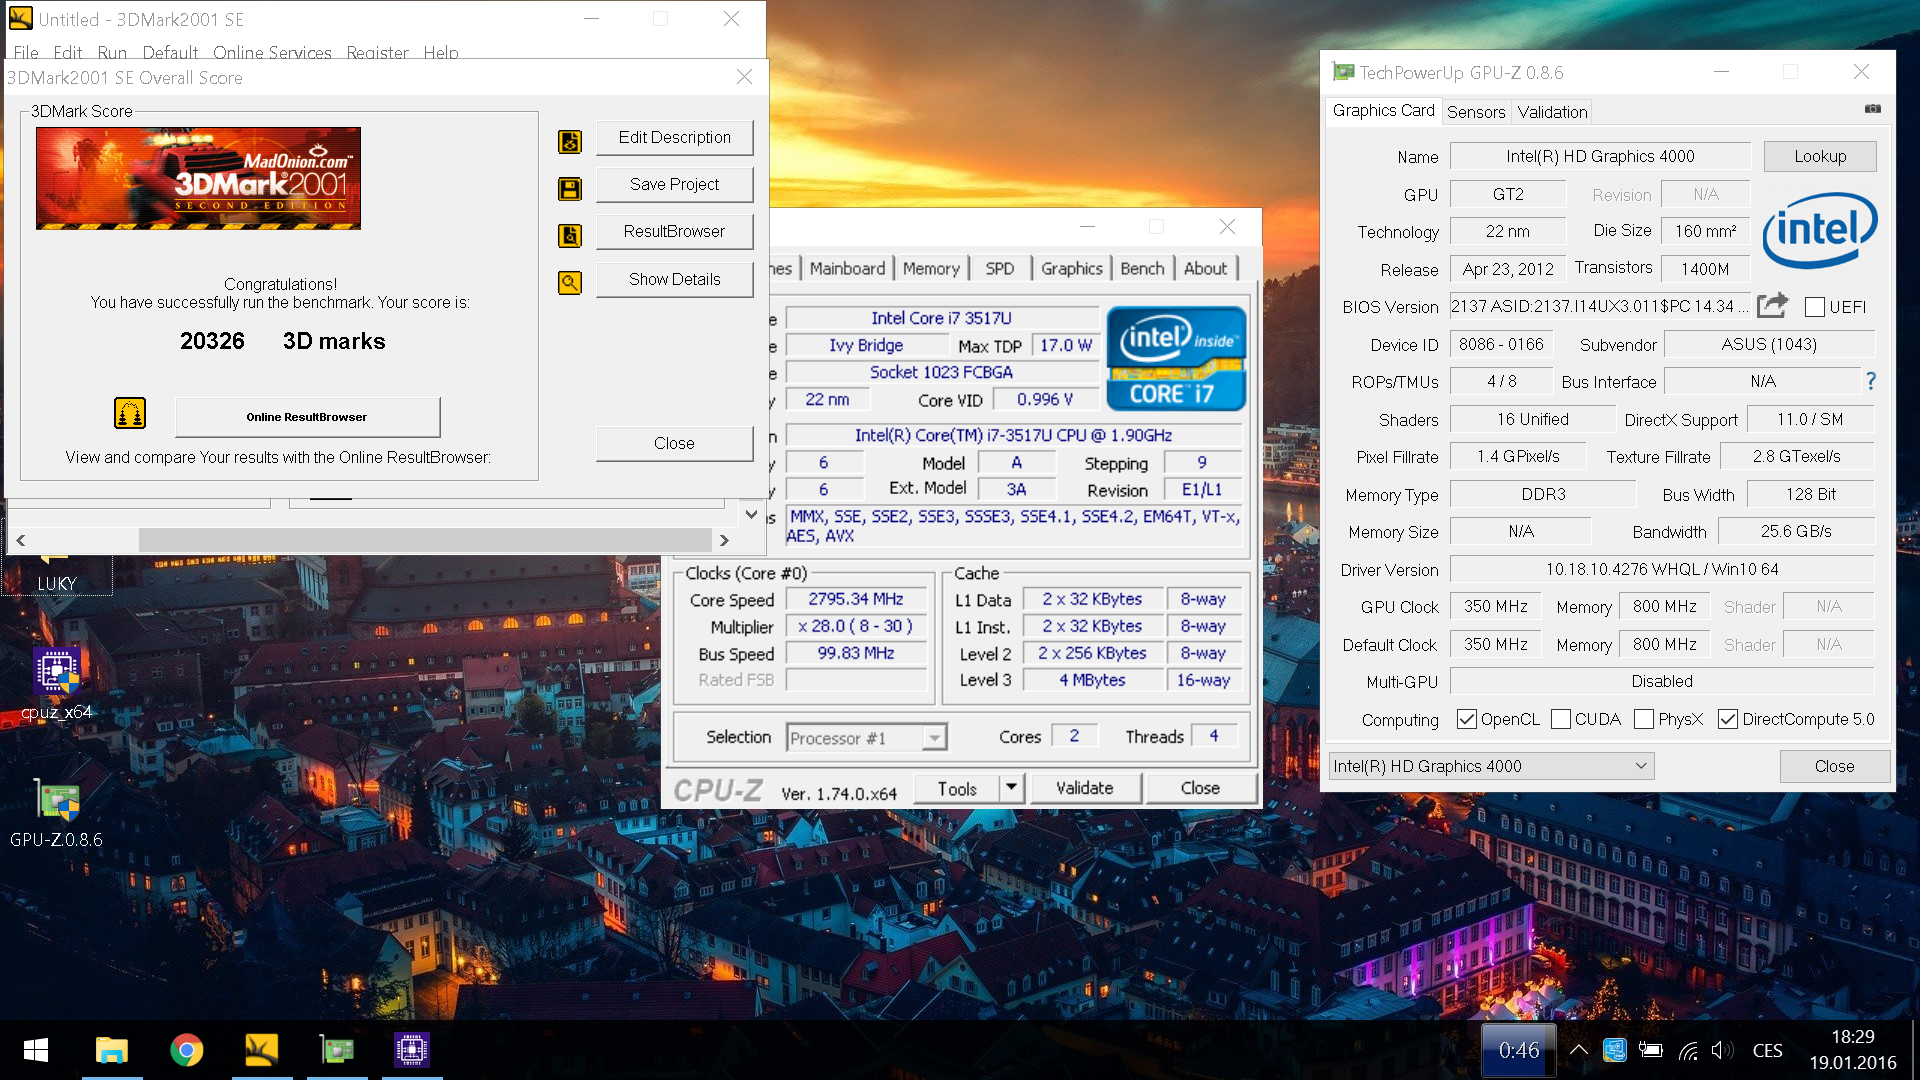Image resolution: width=1920 pixels, height=1080 pixels.
Task: Click the Intel Core i7 badge in CPU-Z
Action: (x=1177, y=359)
